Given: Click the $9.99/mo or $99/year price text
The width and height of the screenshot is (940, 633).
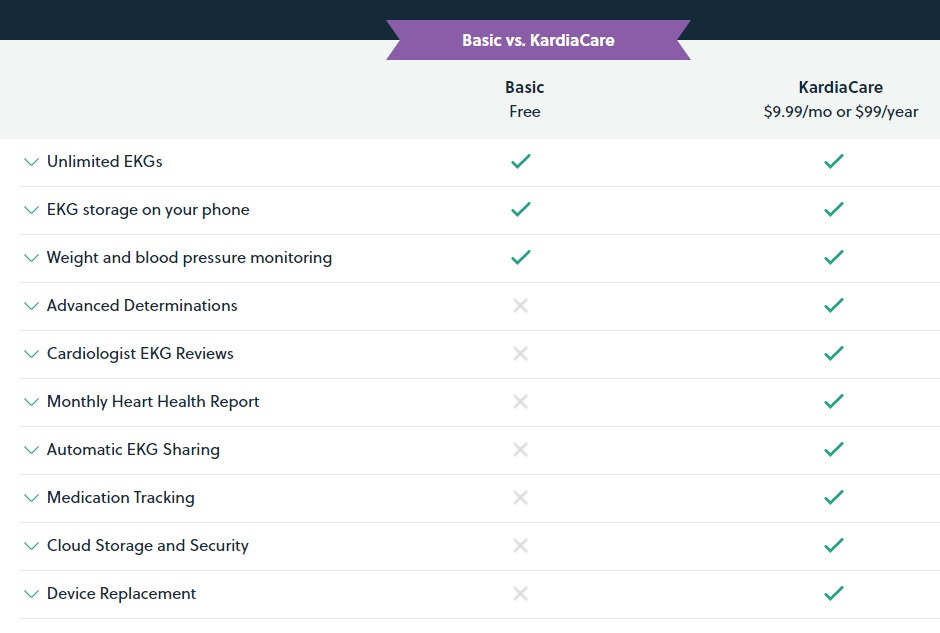Looking at the screenshot, I should point(840,112).
